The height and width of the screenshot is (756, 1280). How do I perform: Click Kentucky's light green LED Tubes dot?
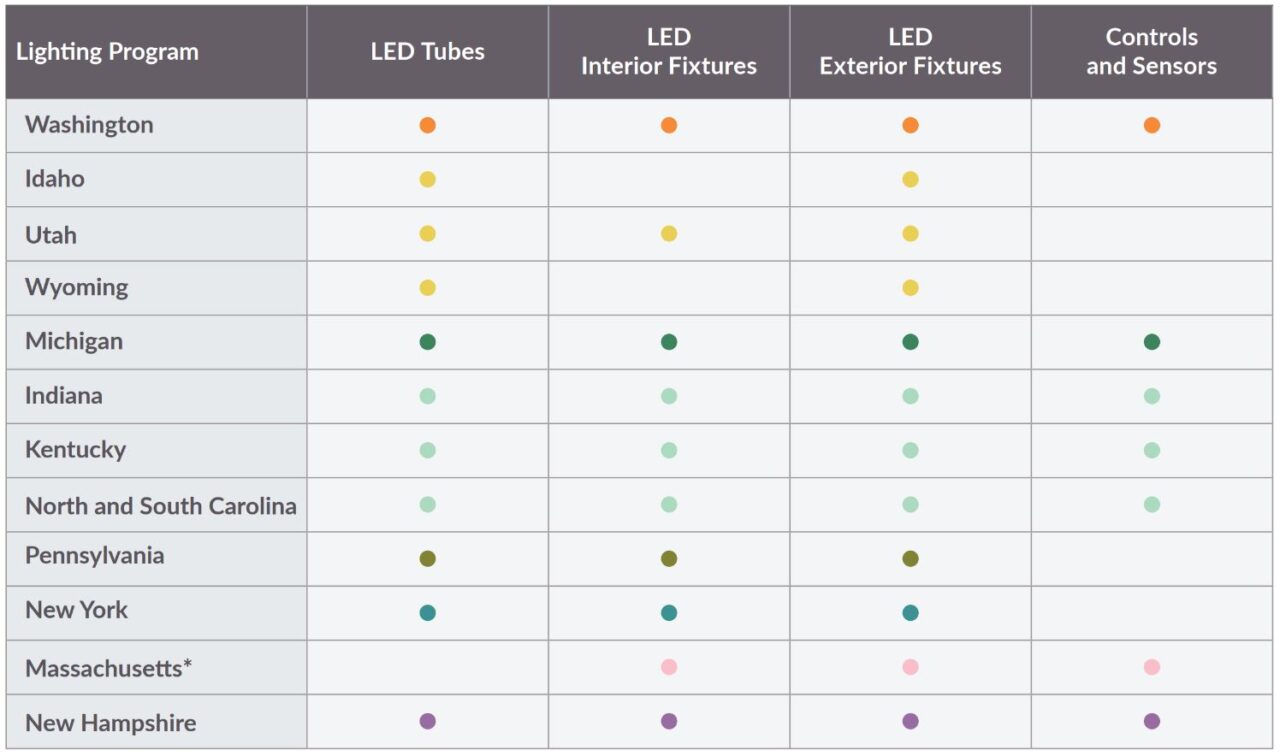(x=428, y=450)
